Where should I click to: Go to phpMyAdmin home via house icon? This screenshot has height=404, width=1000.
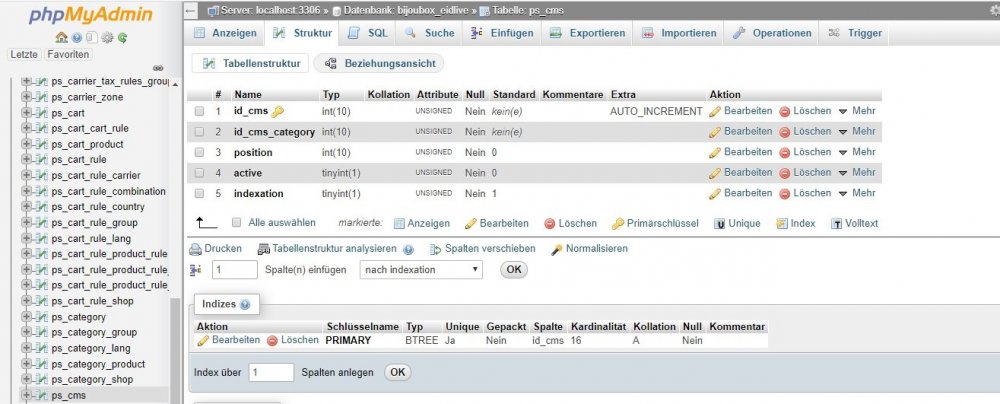click(x=61, y=38)
